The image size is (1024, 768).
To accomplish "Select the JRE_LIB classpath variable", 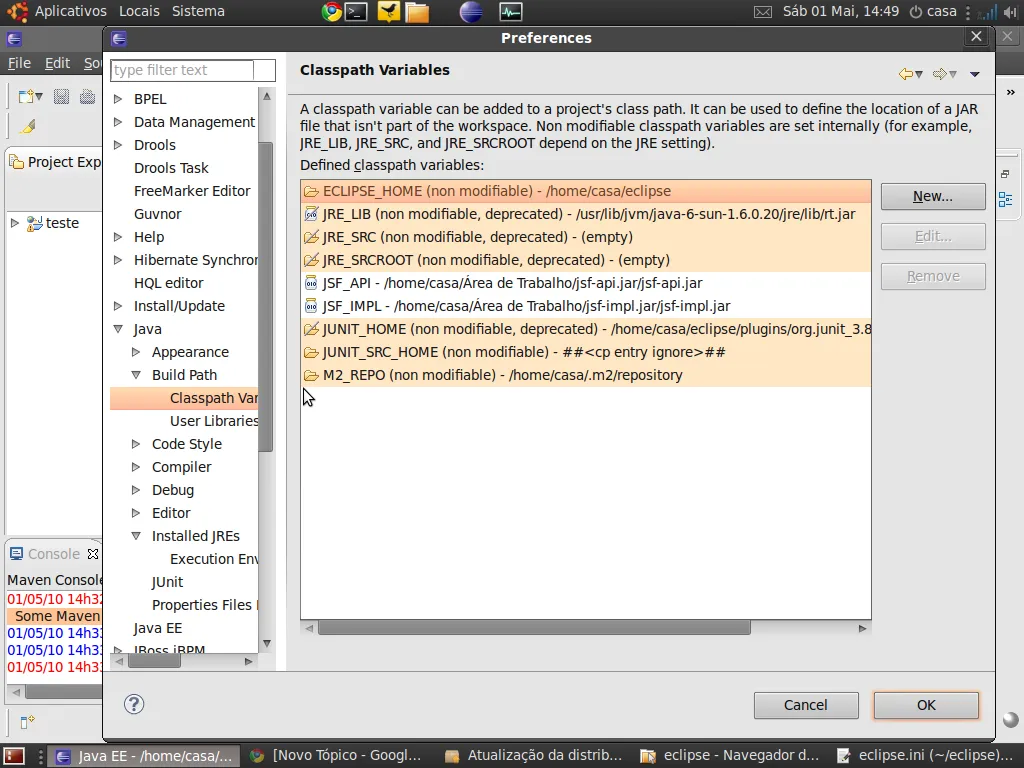I will [586, 214].
